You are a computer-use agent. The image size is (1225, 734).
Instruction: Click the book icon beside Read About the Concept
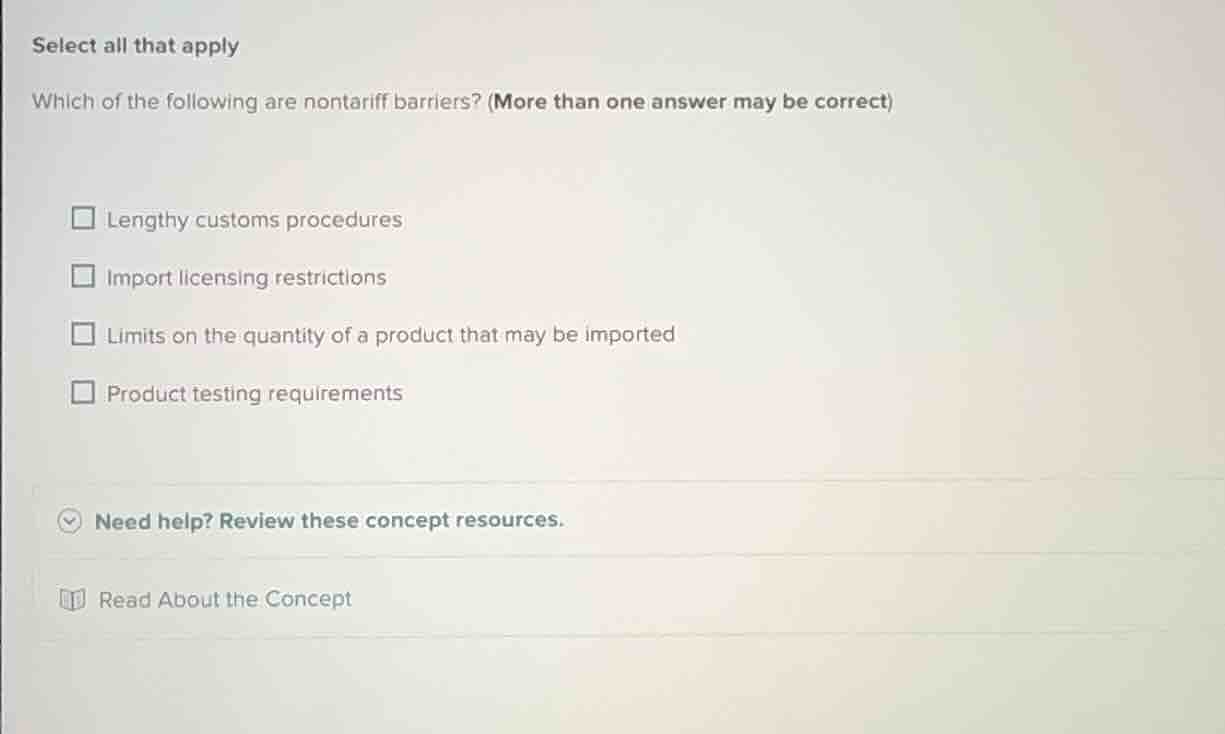tap(71, 599)
